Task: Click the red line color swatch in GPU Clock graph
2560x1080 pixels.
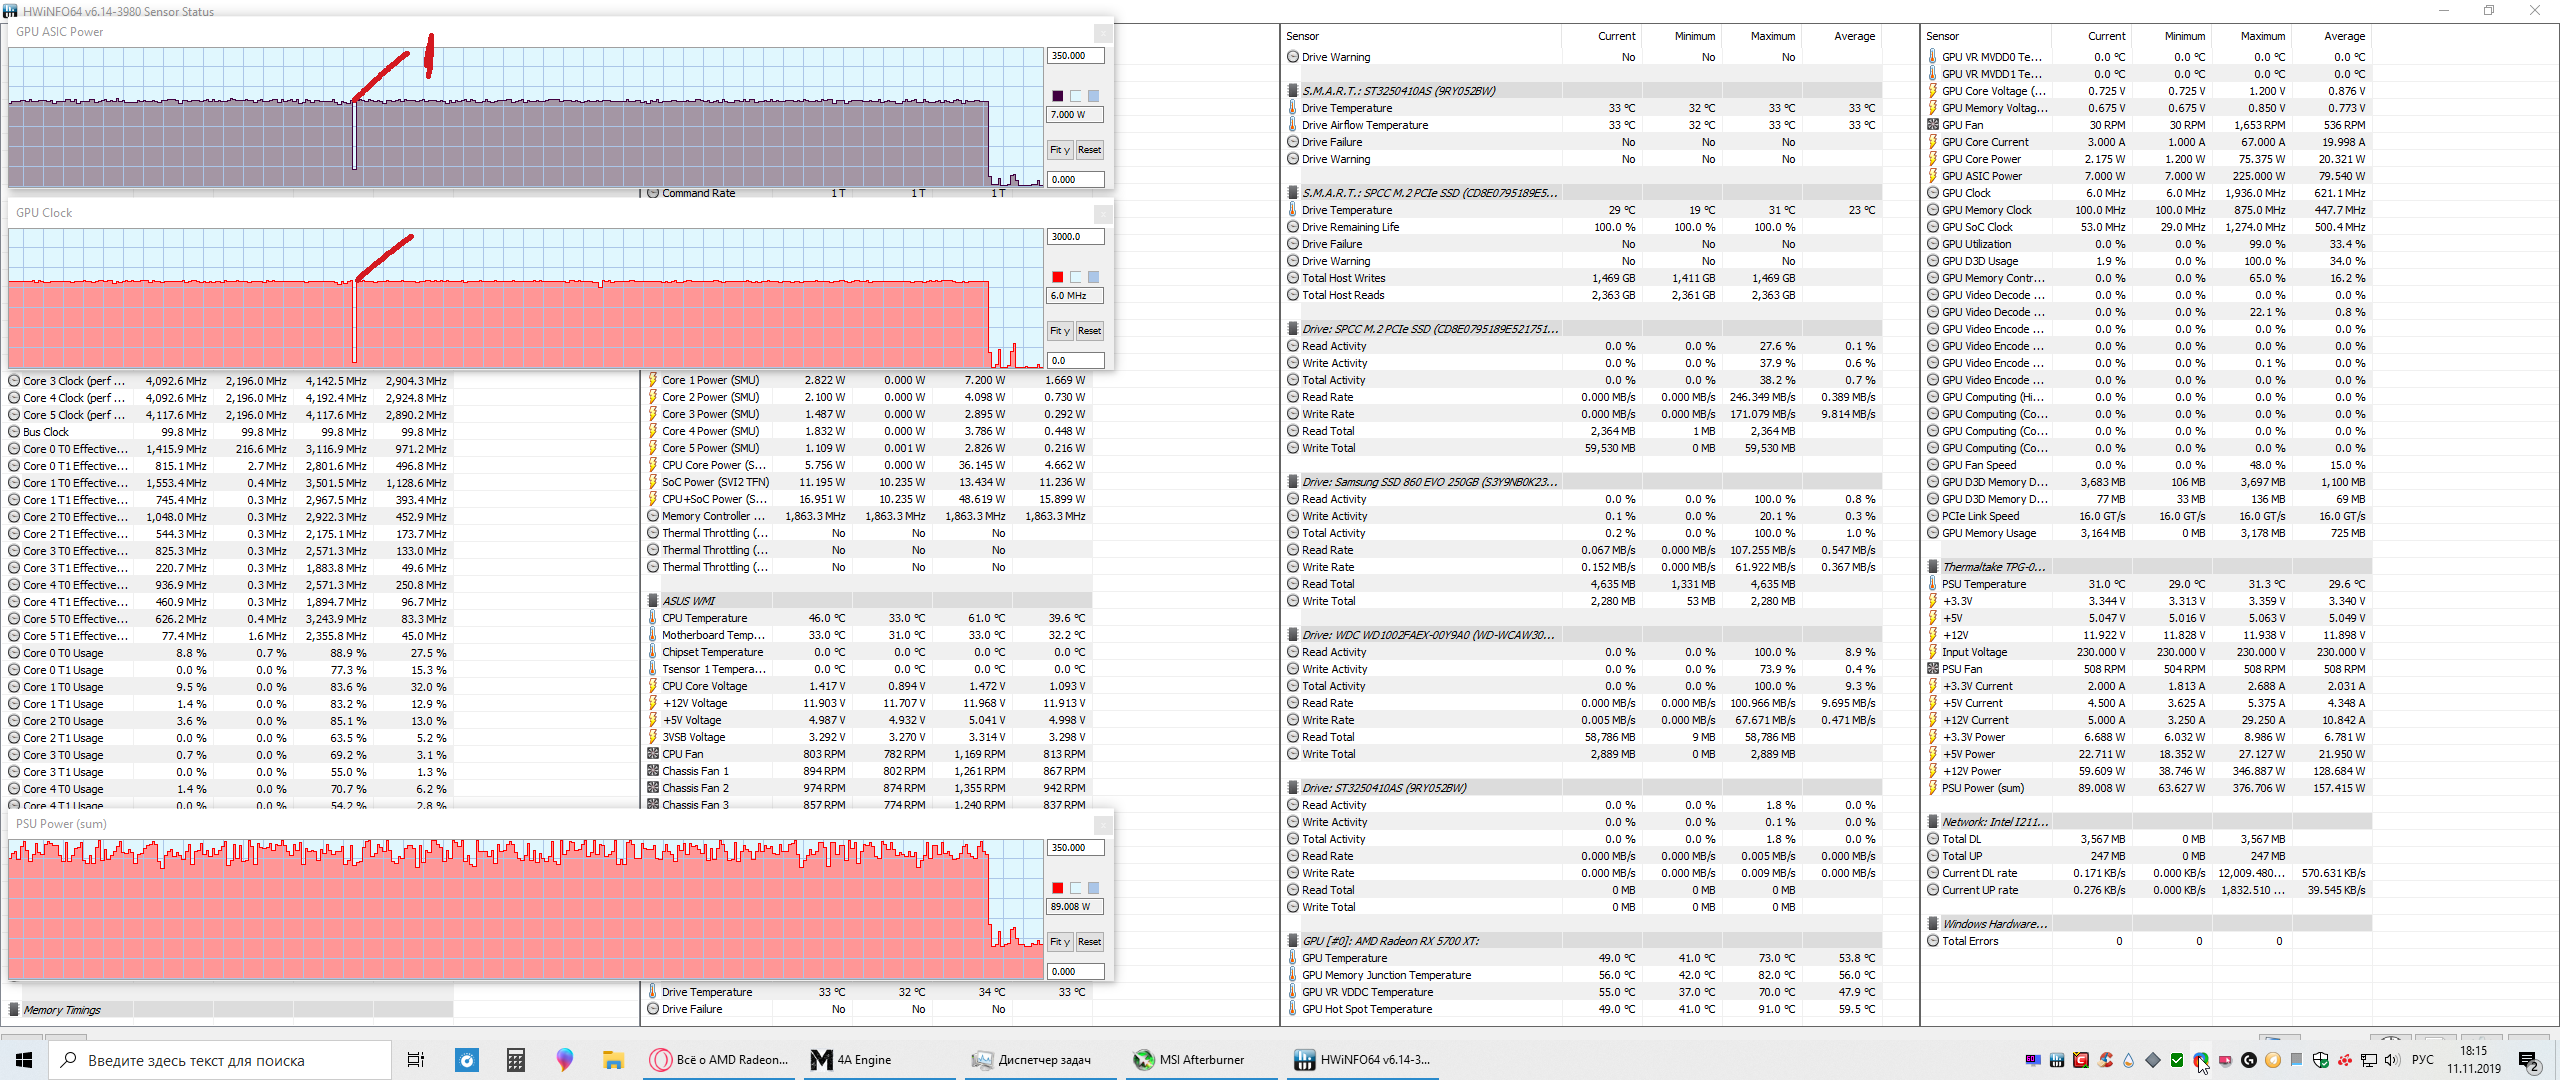Action: pyautogui.click(x=1058, y=277)
